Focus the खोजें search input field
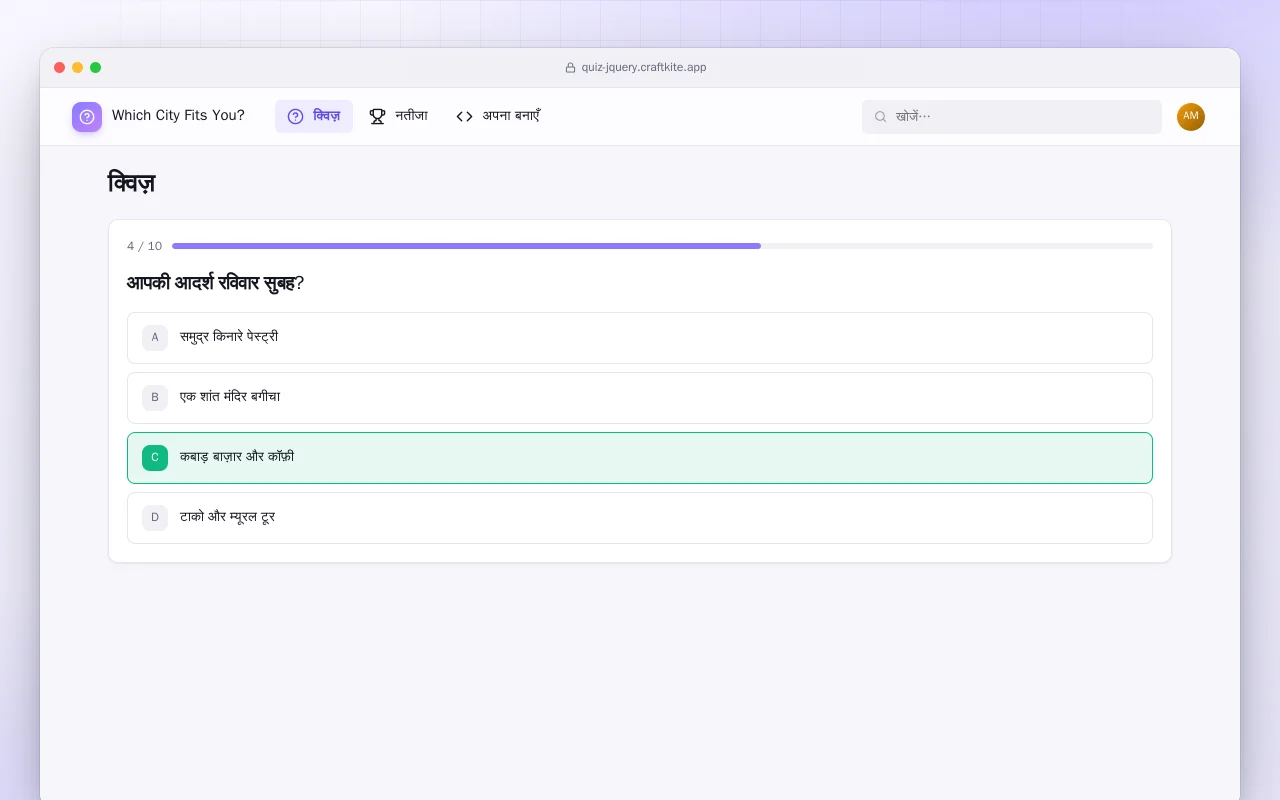Image resolution: width=1280 pixels, height=800 pixels. point(1012,117)
